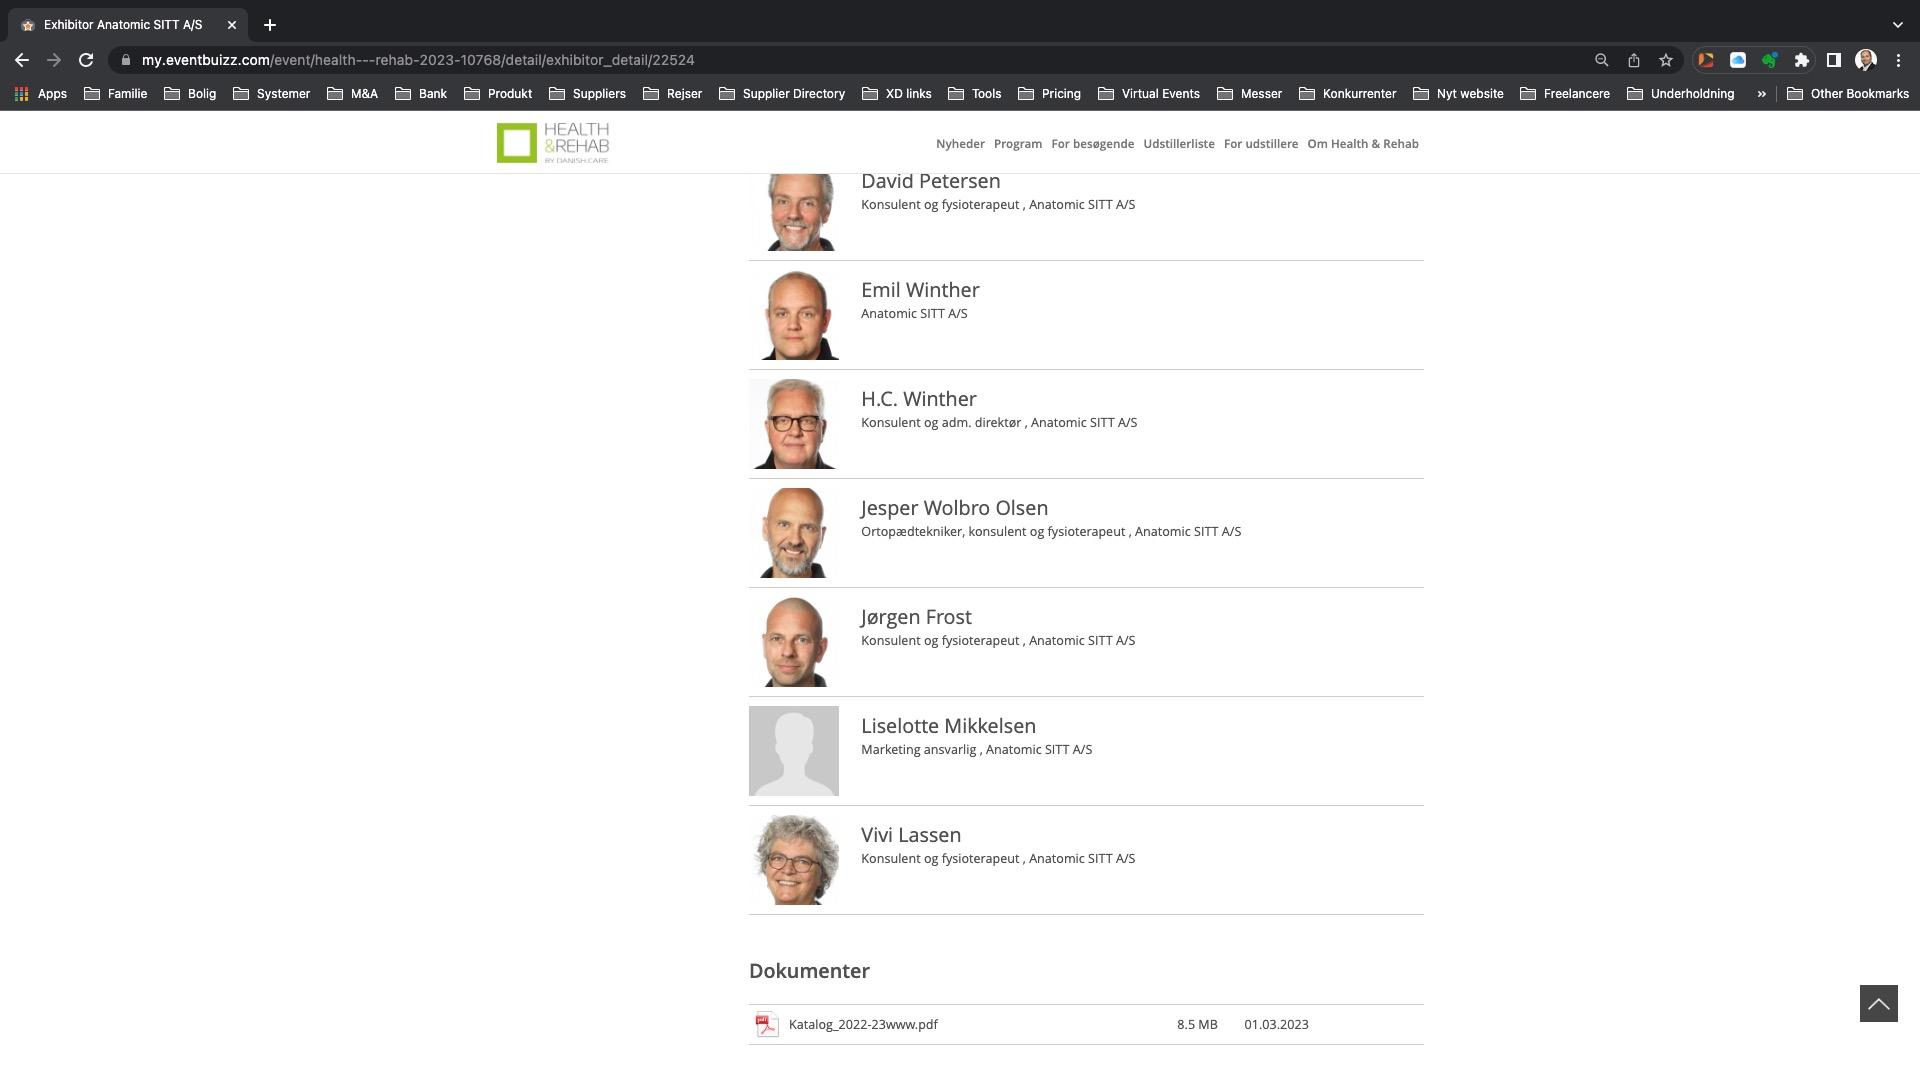Image resolution: width=1920 pixels, height=1080 pixels.
Task: Bookmark page with the star icon
Action: tap(1665, 60)
